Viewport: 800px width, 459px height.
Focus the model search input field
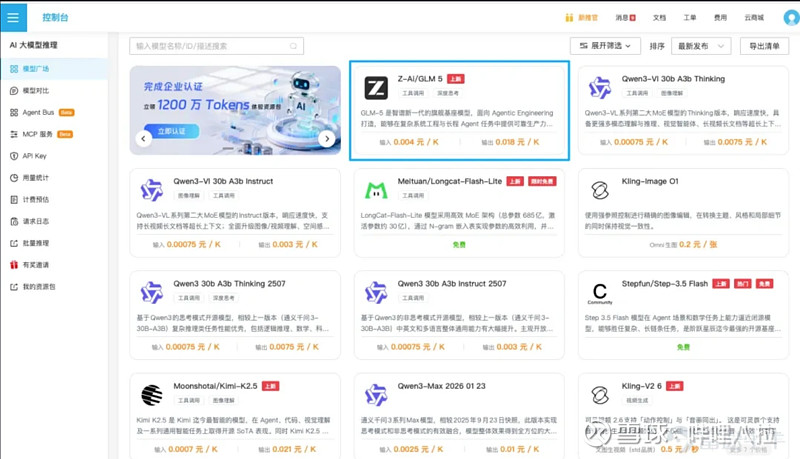[216, 46]
